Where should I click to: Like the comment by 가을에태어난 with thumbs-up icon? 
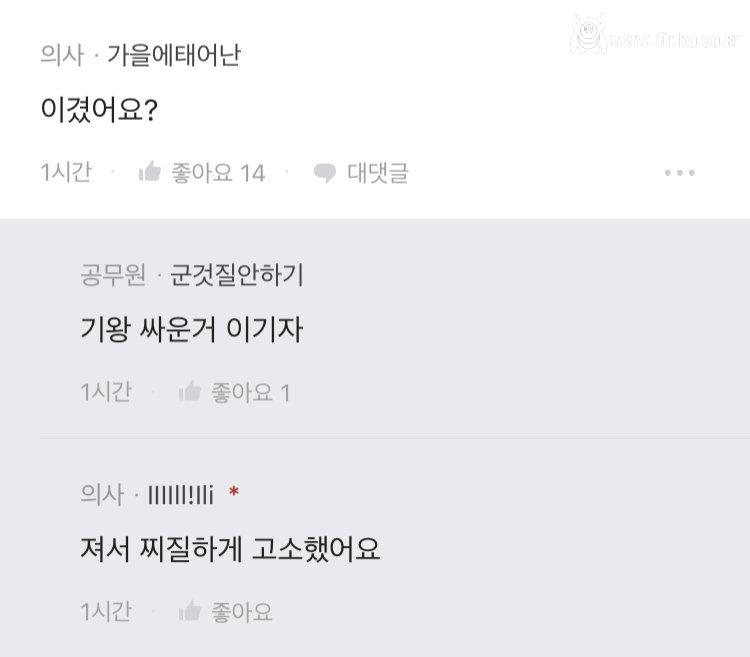pyautogui.click(x=150, y=172)
